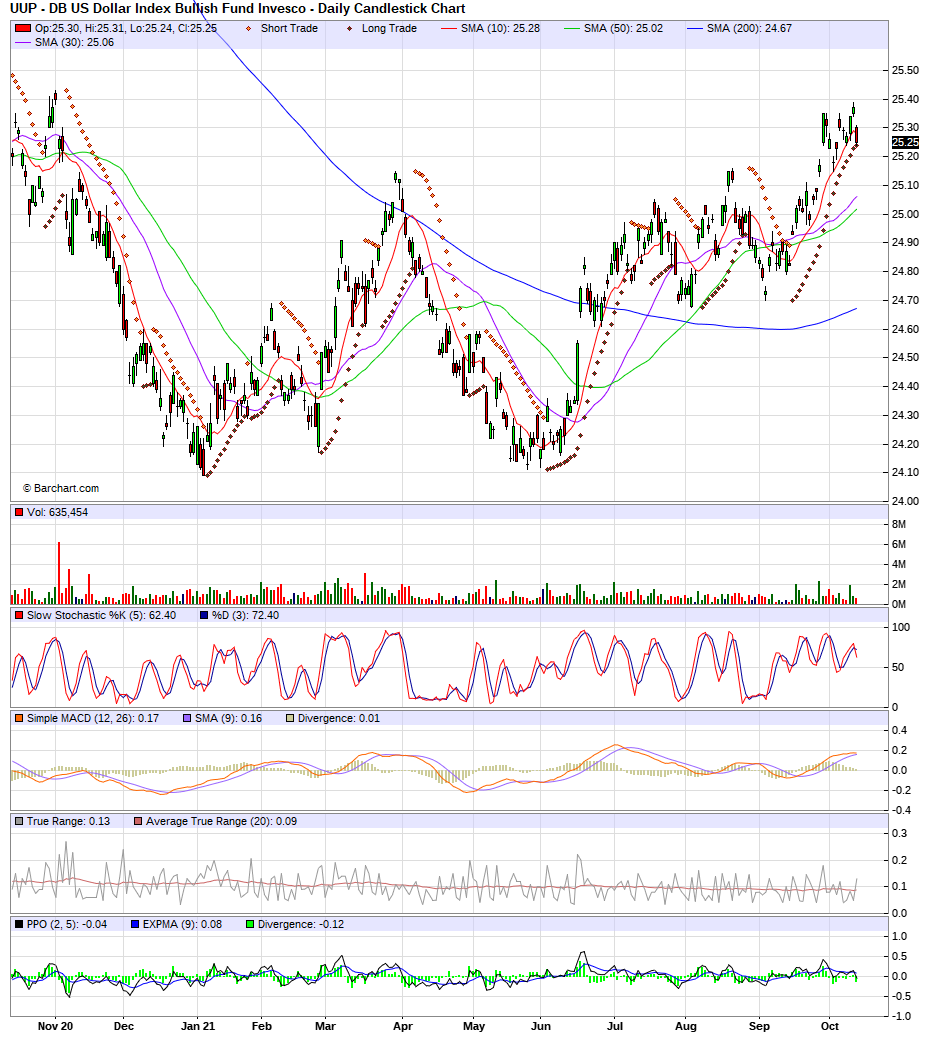Click the 25.00 price axis label
The height and width of the screenshot is (1057, 930).
[905, 214]
